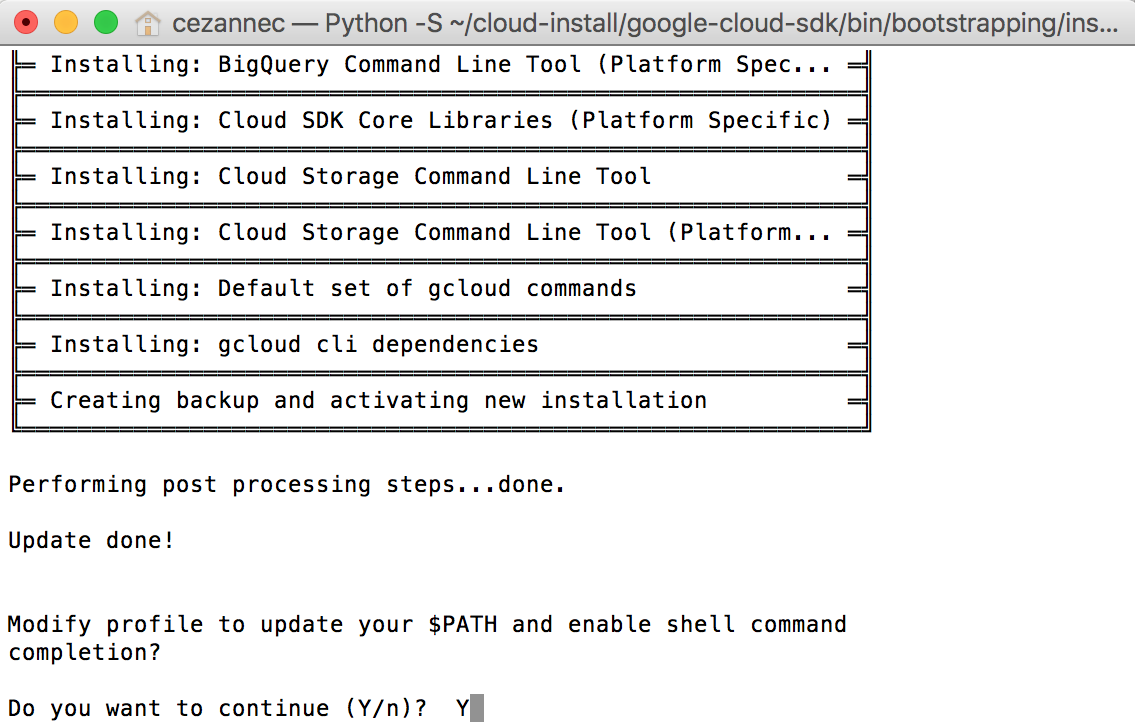Click the word 'completion?' in the terminal
Image resolution: width=1135 pixels, height=728 pixels.
[x=84, y=653]
